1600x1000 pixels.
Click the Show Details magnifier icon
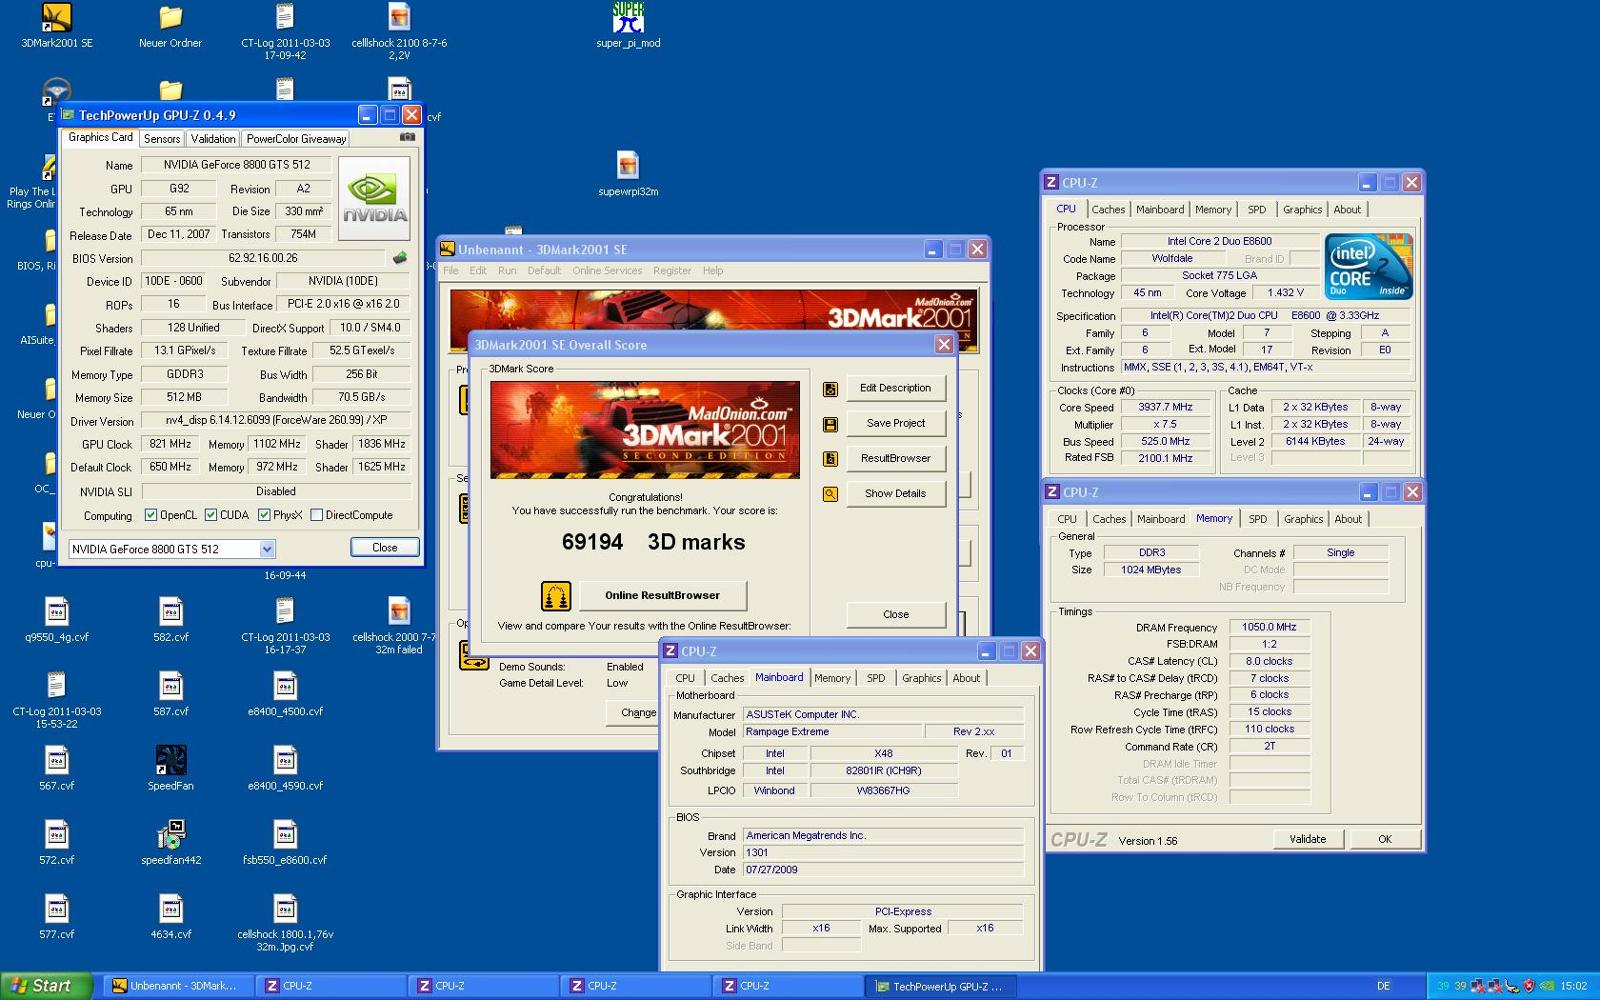(830, 494)
